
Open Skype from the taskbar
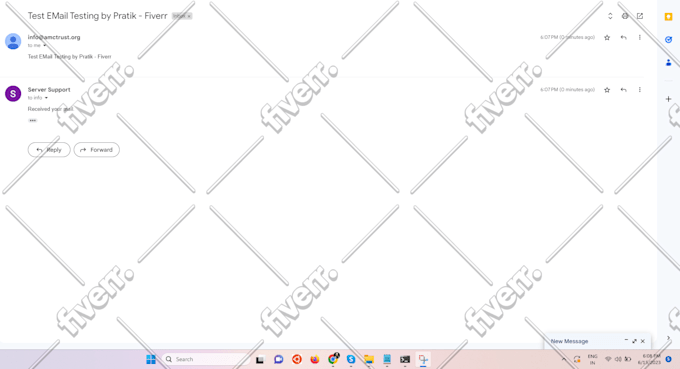(x=351, y=359)
